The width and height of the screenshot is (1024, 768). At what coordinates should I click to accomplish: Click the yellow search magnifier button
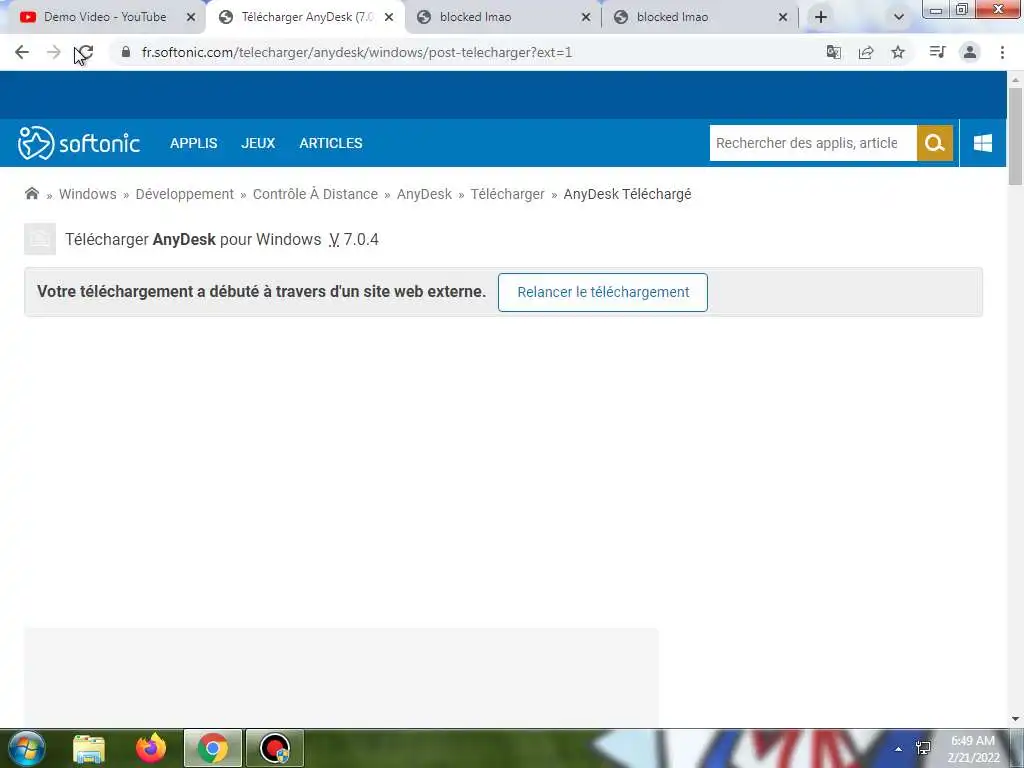tap(935, 143)
